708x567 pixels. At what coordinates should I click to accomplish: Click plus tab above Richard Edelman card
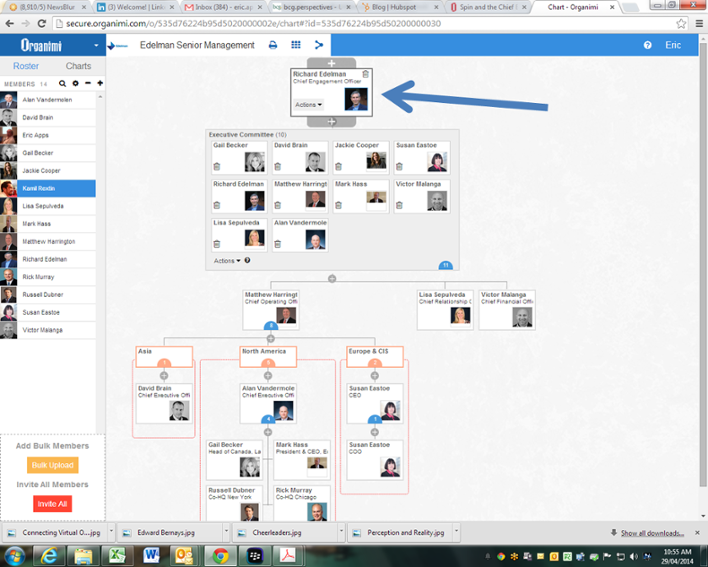(x=331, y=63)
